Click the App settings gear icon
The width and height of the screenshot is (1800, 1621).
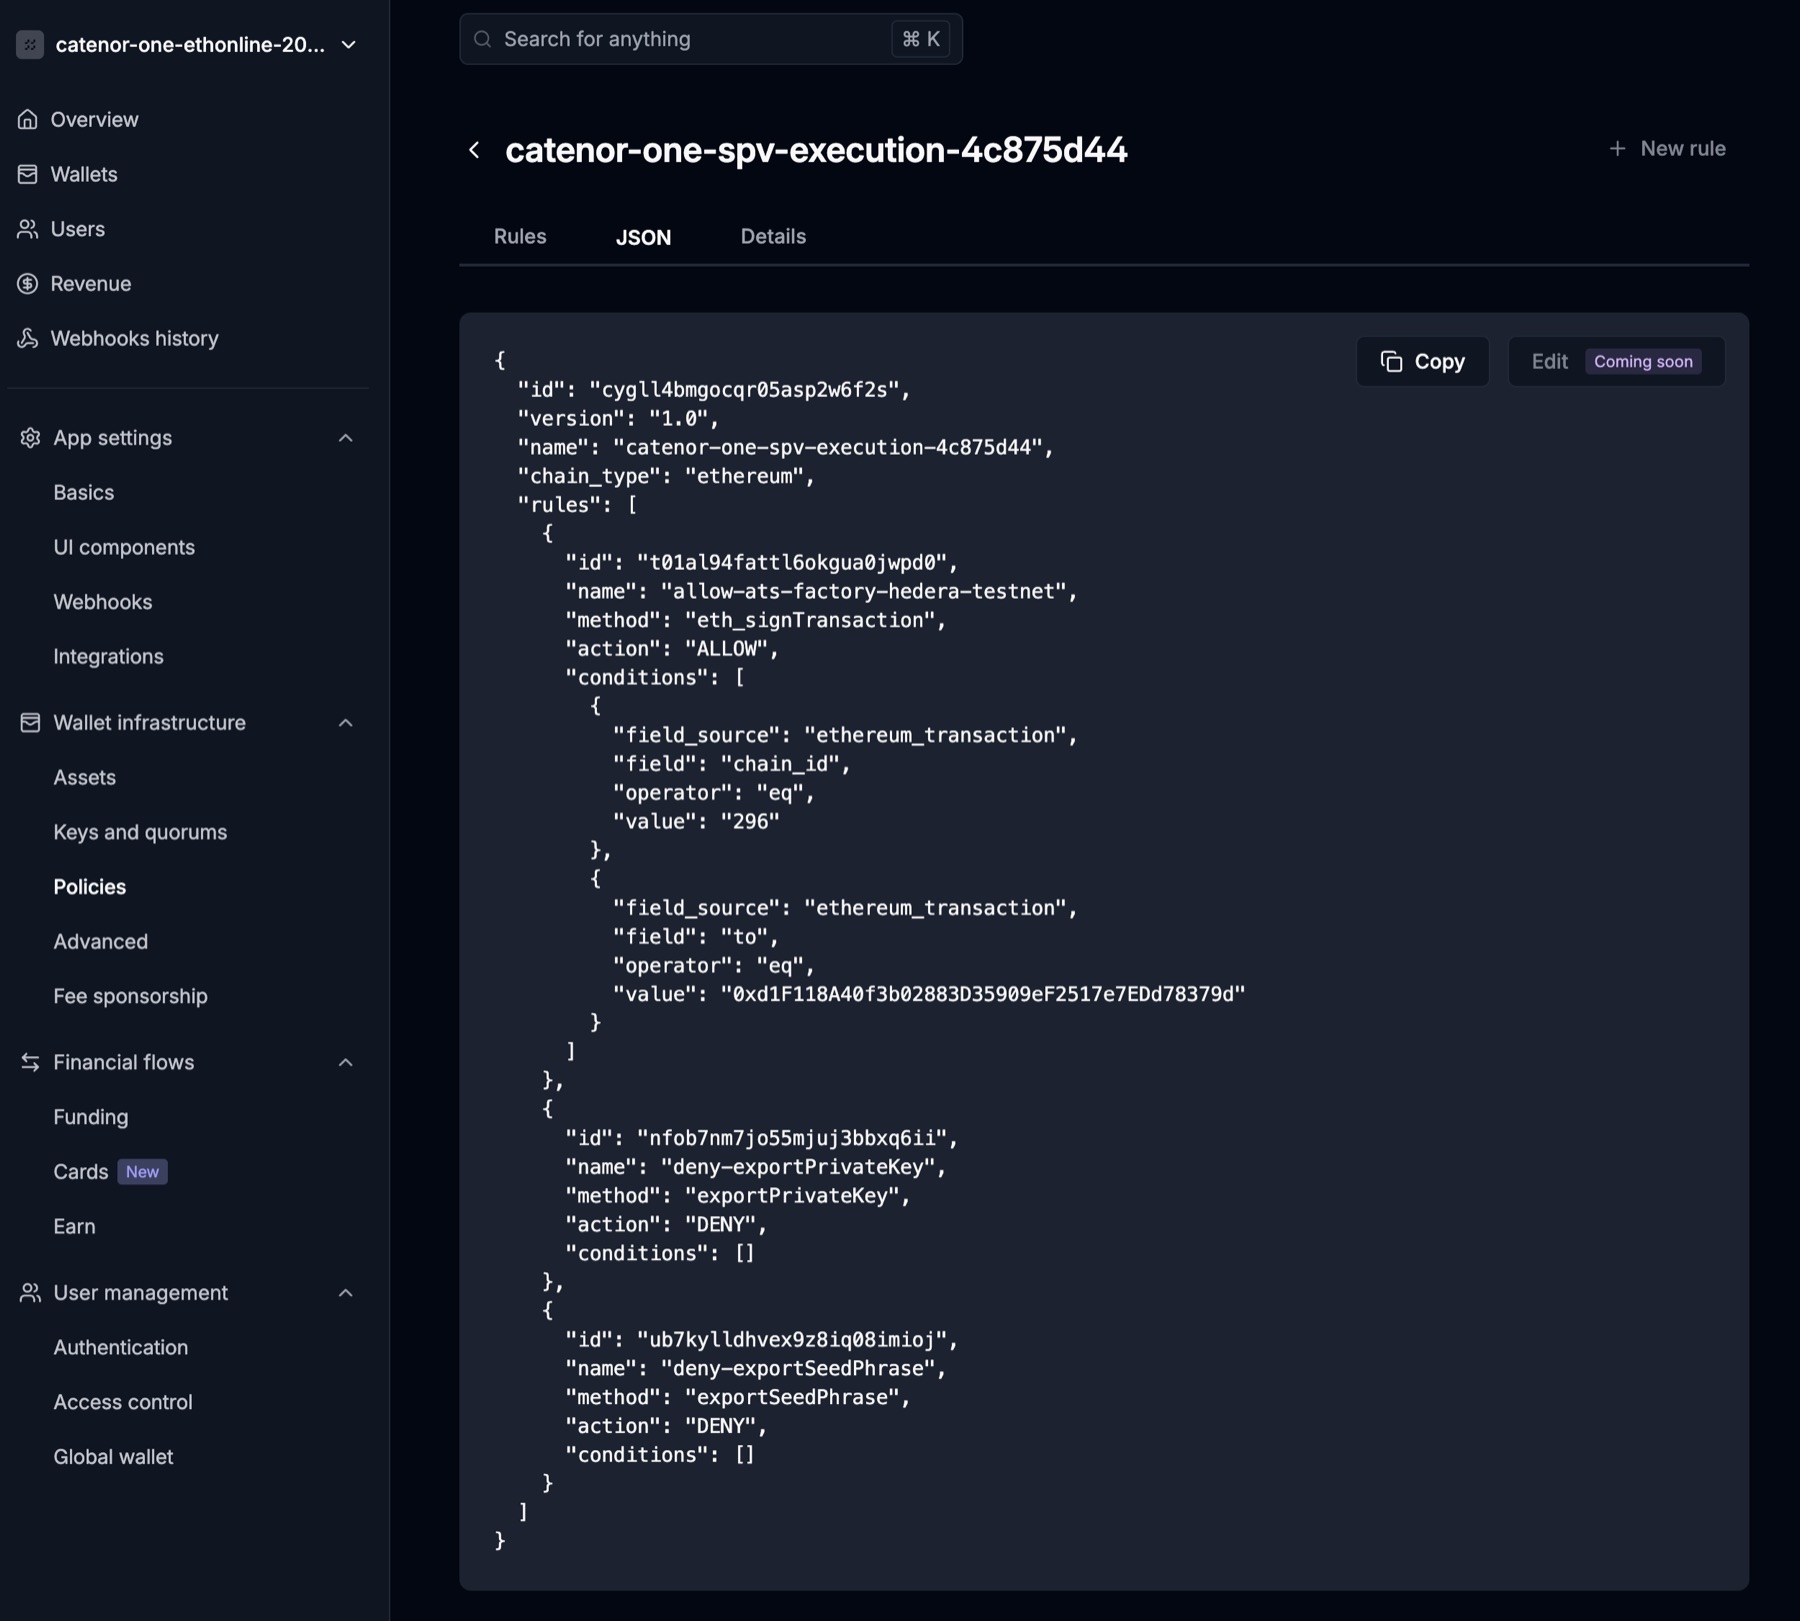point(30,438)
